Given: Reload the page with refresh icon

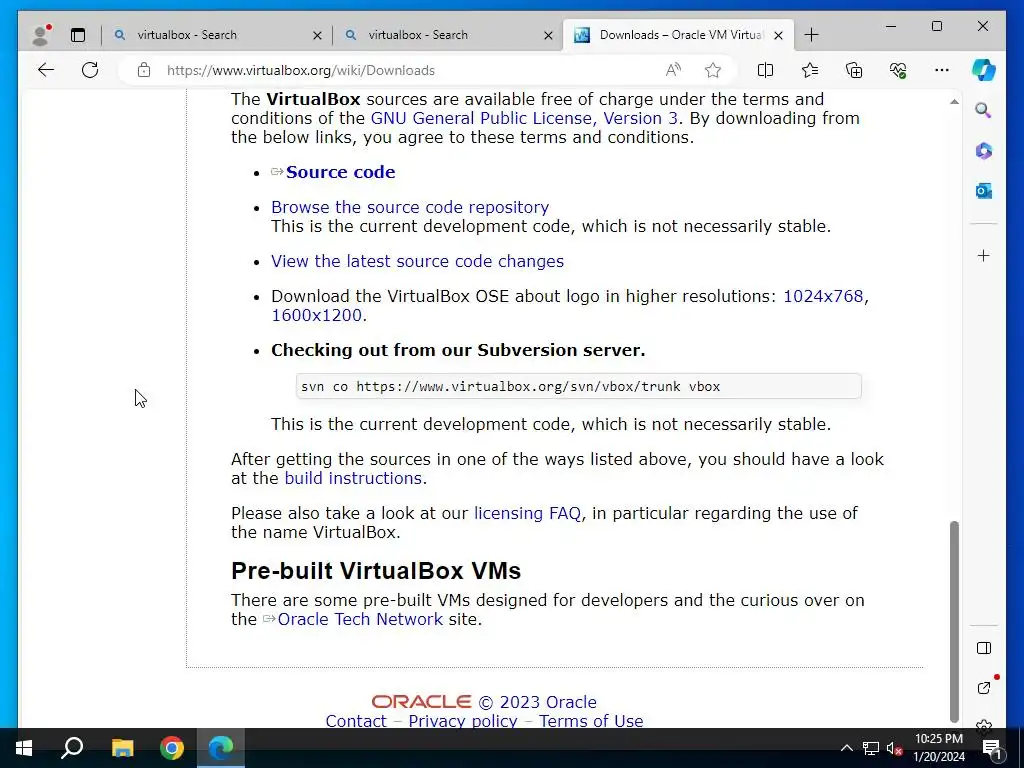Looking at the screenshot, I should (x=90, y=70).
